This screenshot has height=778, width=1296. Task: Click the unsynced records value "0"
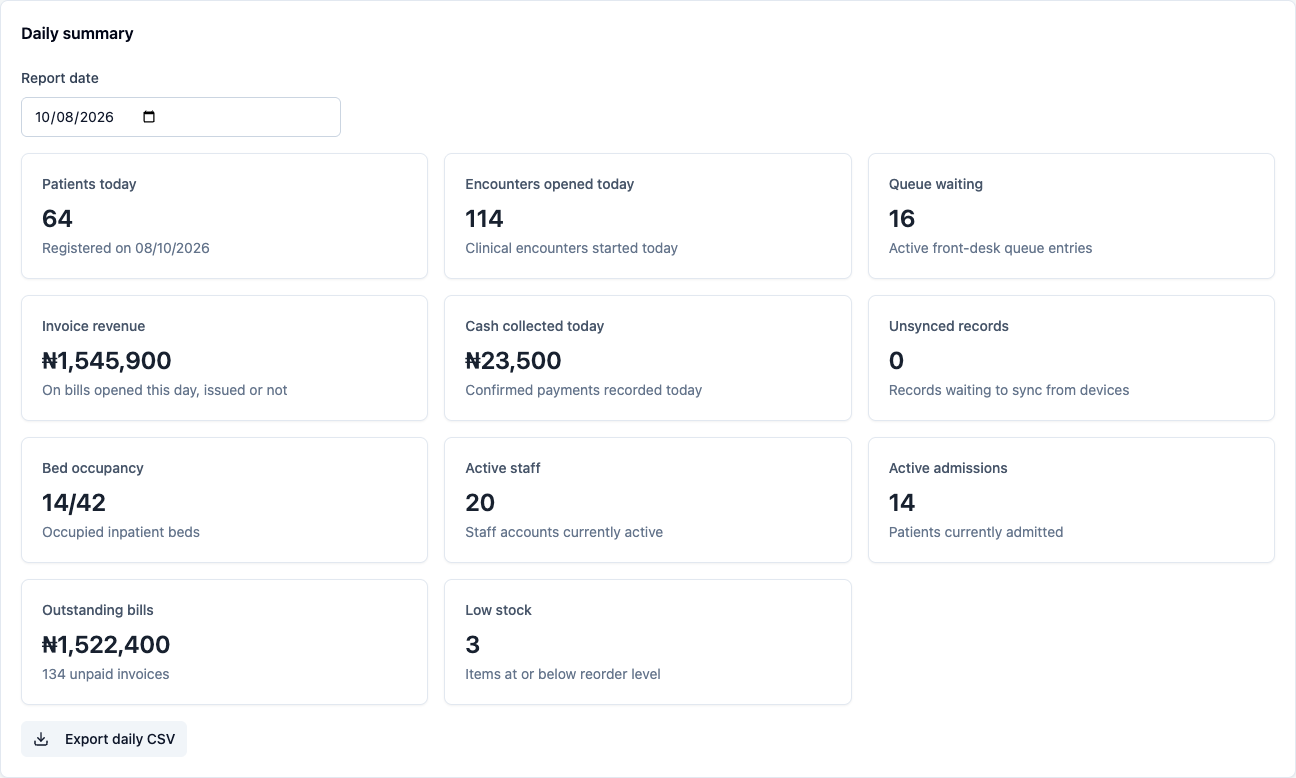[896, 360]
